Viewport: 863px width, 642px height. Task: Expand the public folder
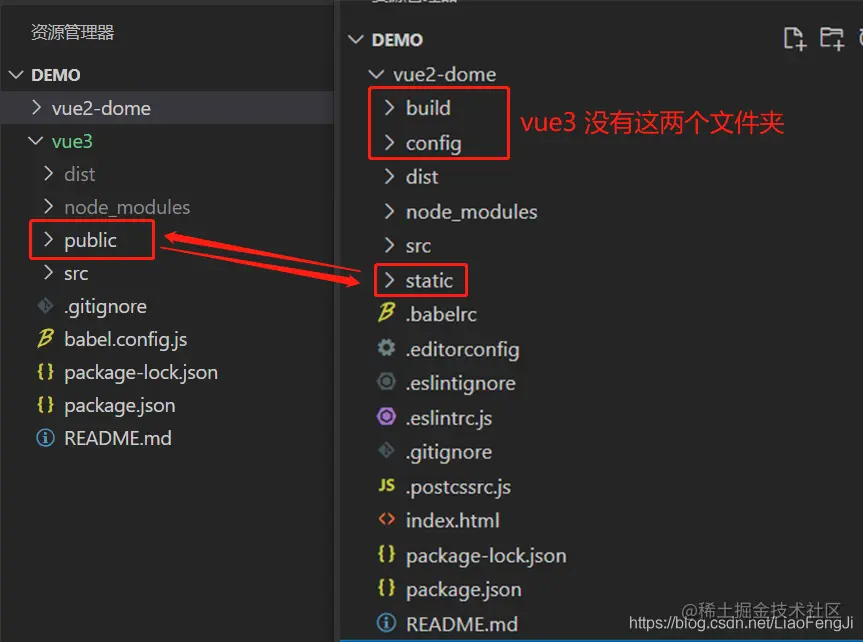(x=48, y=240)
